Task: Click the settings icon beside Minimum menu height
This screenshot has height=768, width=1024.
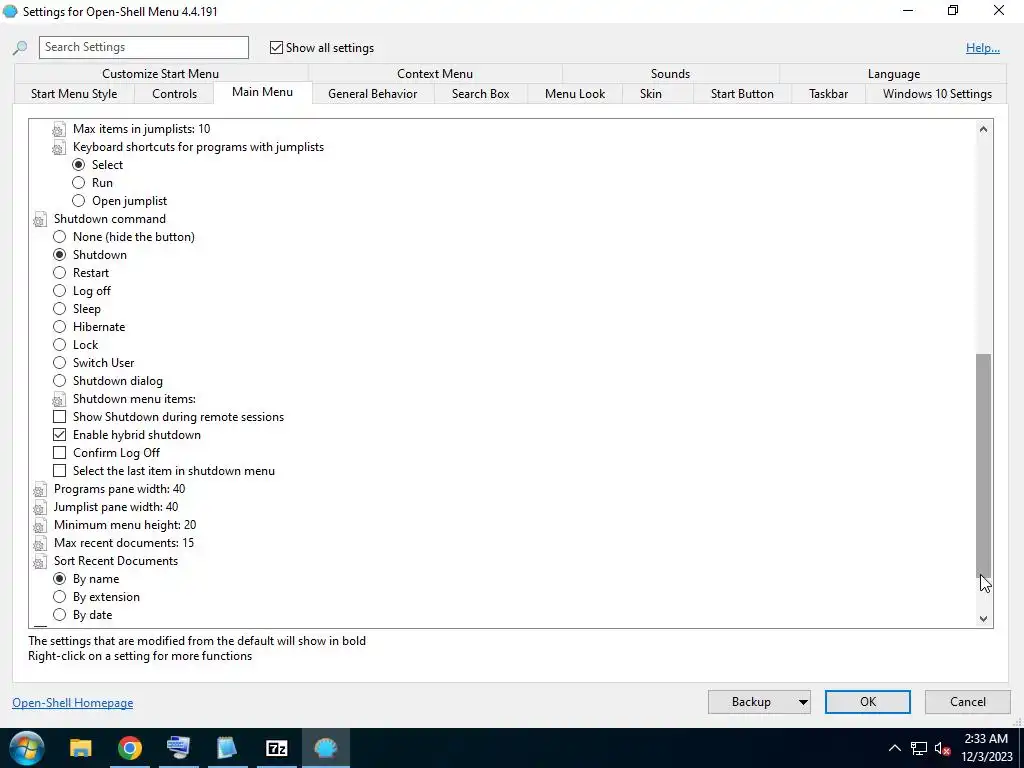Action: click(40, 525)
